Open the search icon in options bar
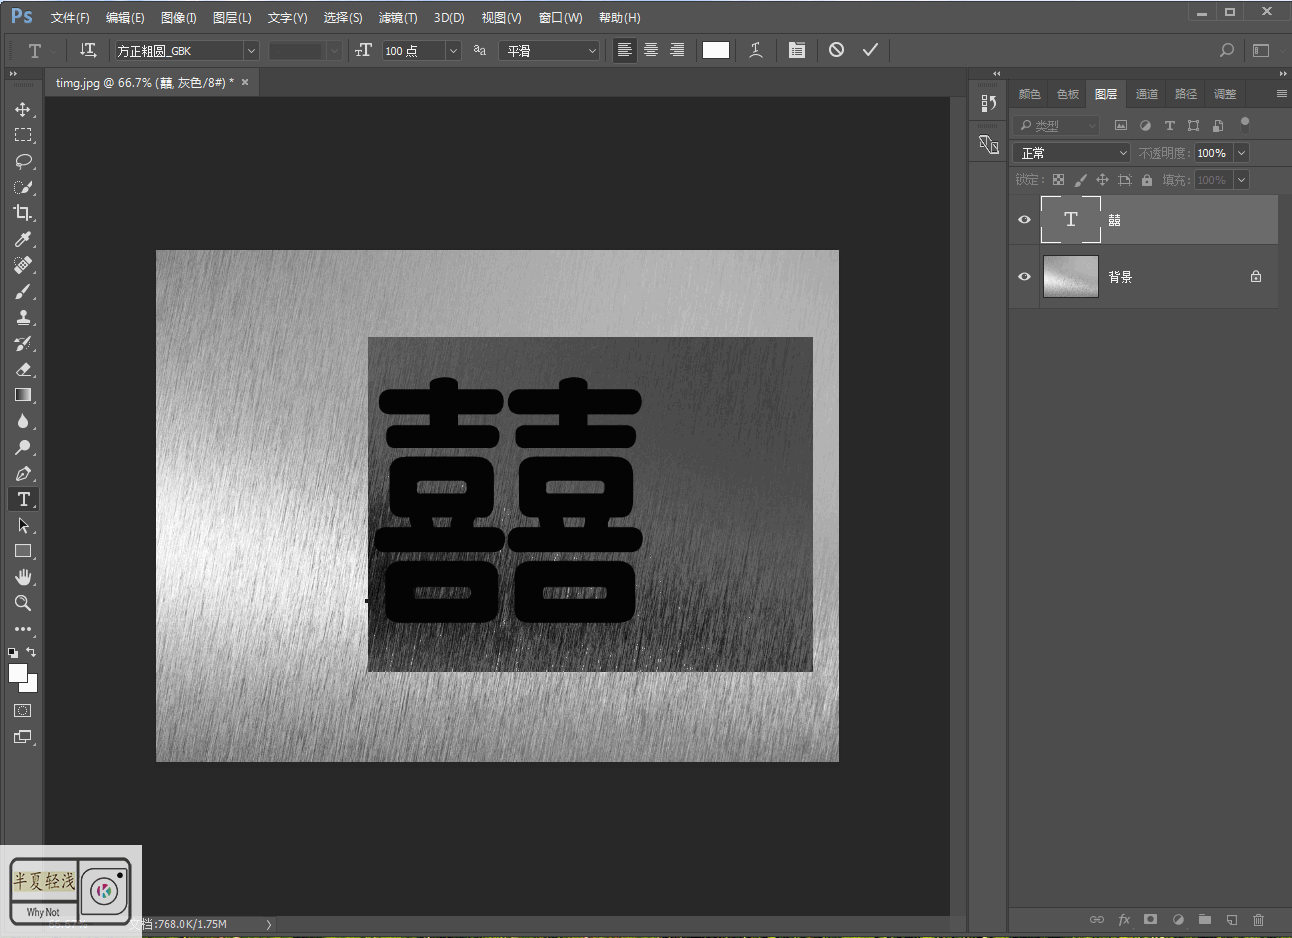The image size is (1292, 938). (1227, 50)
